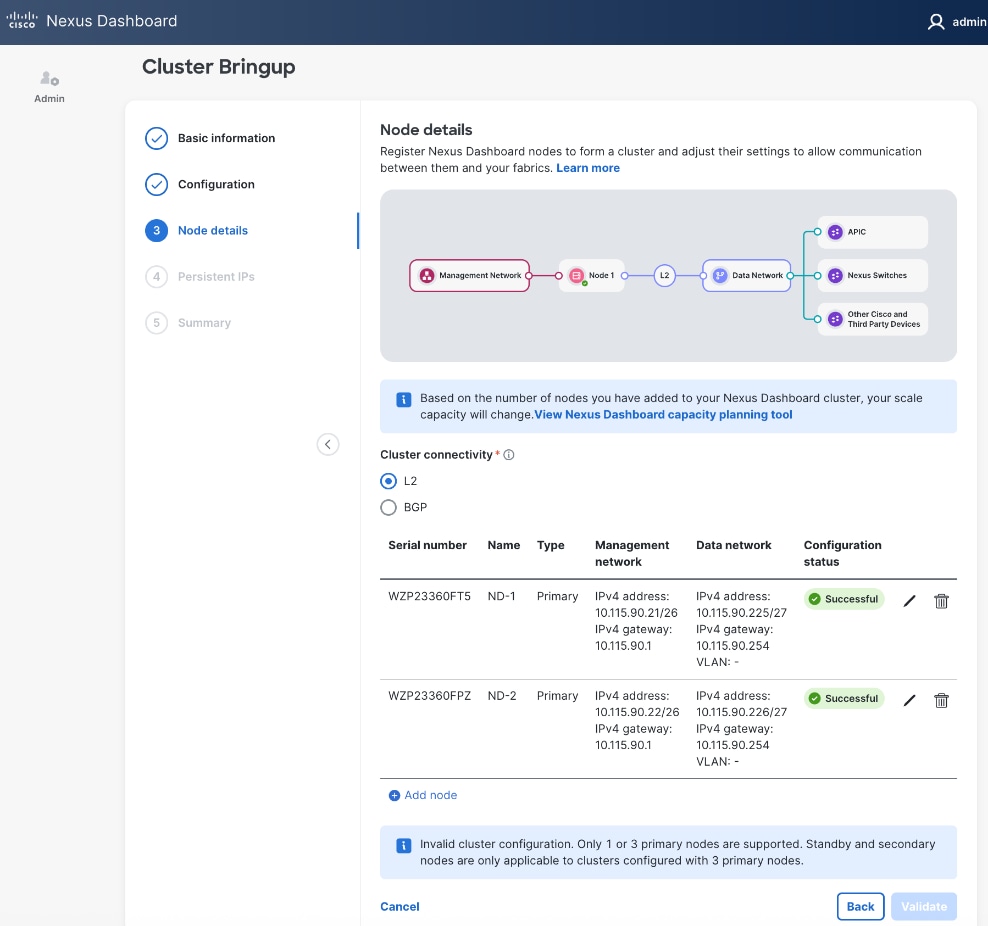Image resolution: width=988 pixels, height=926 pixels.
Task: Click the edit pencil for node ND-1
Action: pos(909,601)
